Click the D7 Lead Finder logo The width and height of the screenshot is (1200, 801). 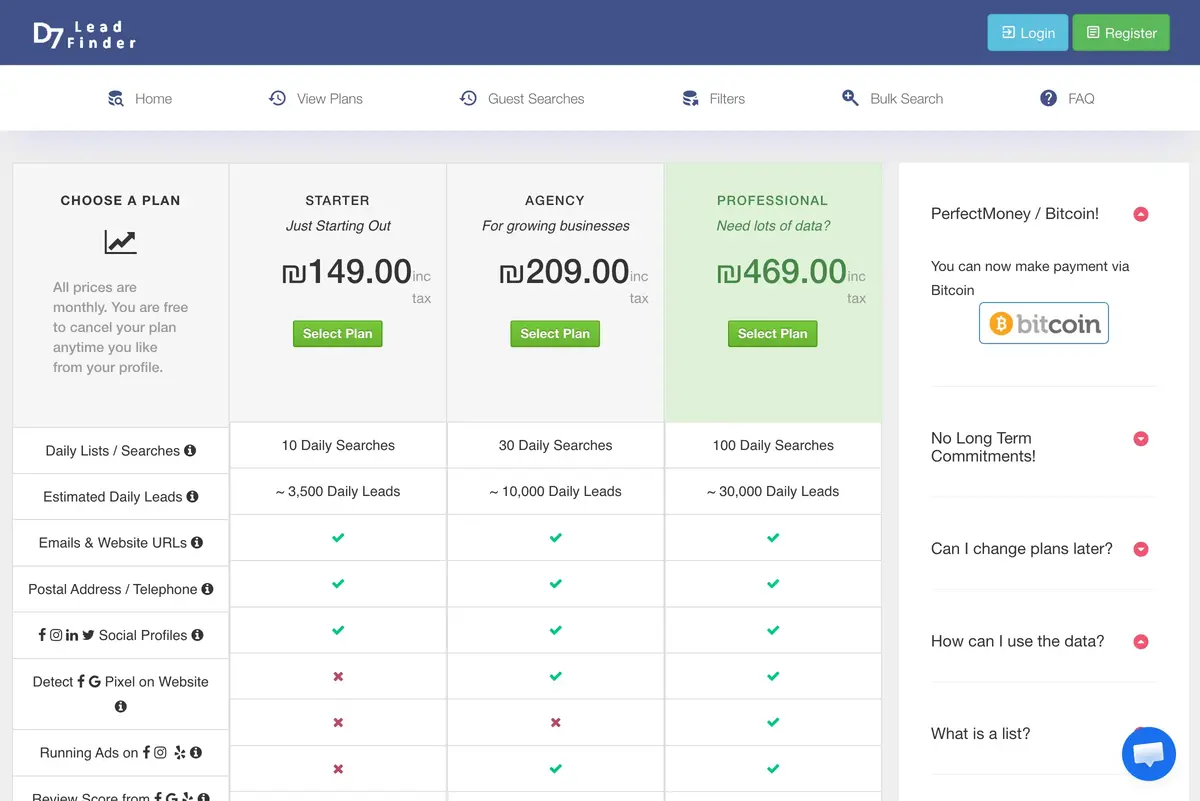pyautogui.click(x=84, y=33)
